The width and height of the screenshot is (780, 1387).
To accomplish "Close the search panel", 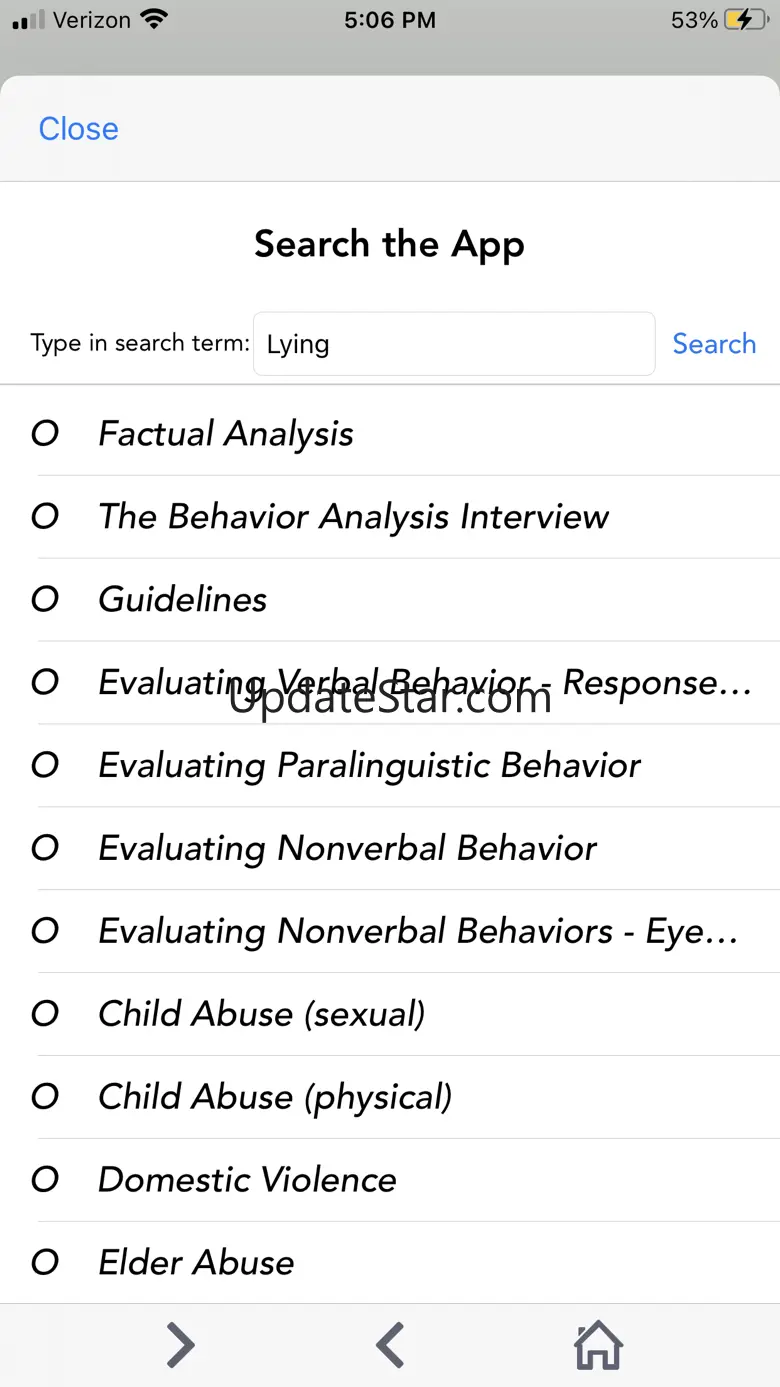I will [x=78, y=129].
